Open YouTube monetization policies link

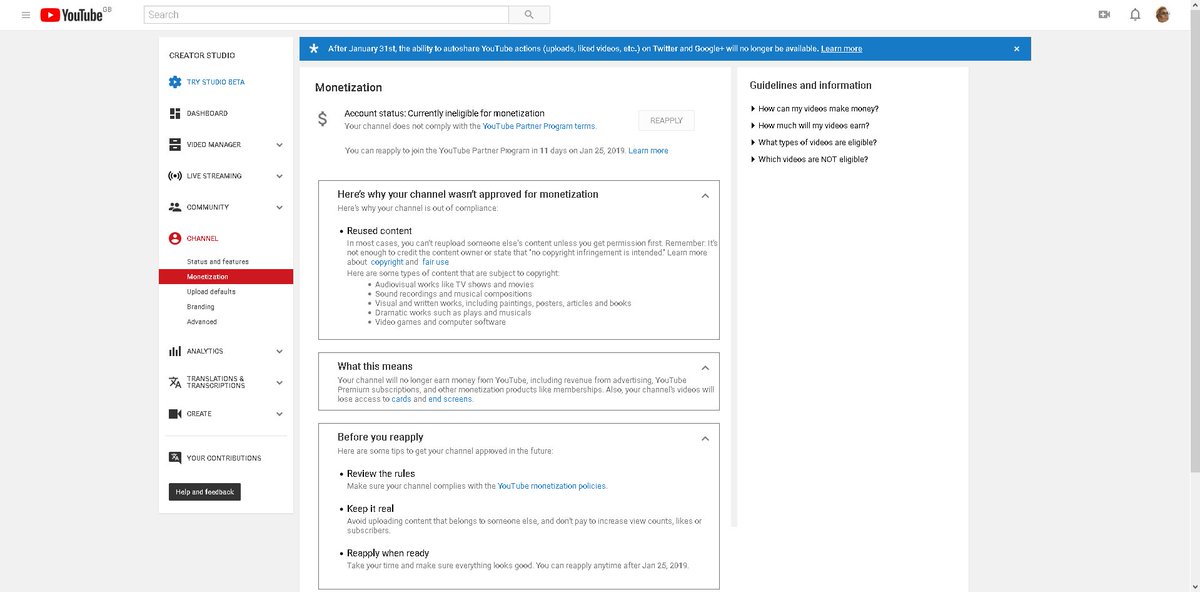pyautogui.click(x=552, y=486)
